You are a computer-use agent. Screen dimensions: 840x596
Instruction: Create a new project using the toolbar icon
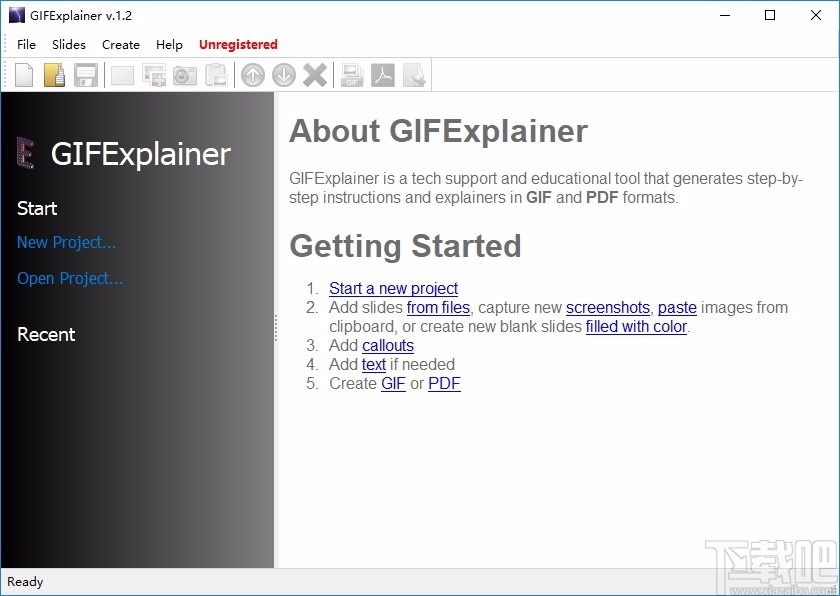coord(23,74)
